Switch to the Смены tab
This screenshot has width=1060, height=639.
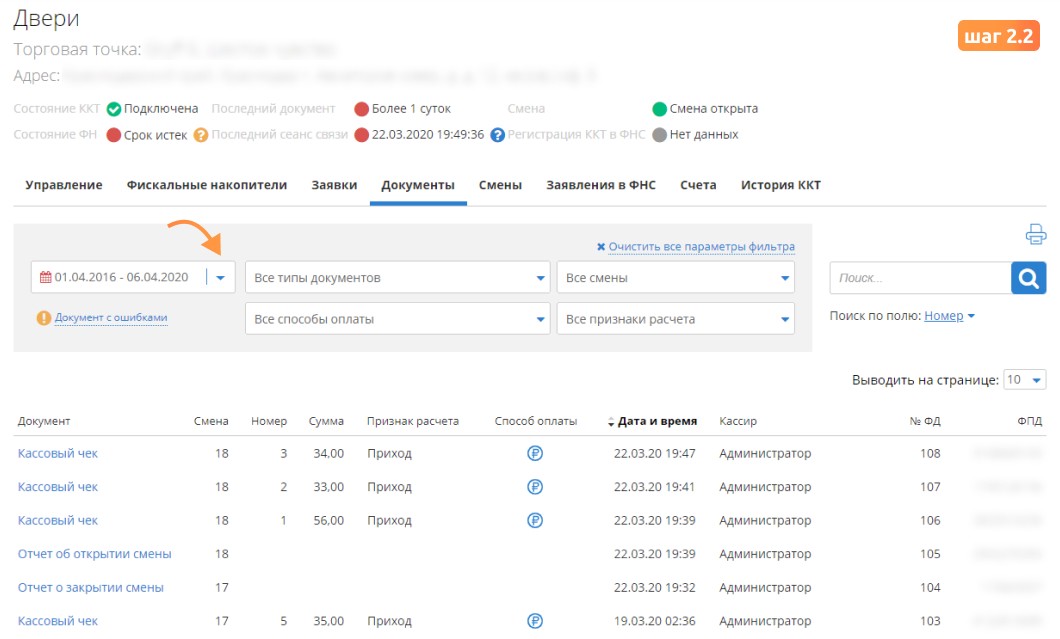coord(500,185)
